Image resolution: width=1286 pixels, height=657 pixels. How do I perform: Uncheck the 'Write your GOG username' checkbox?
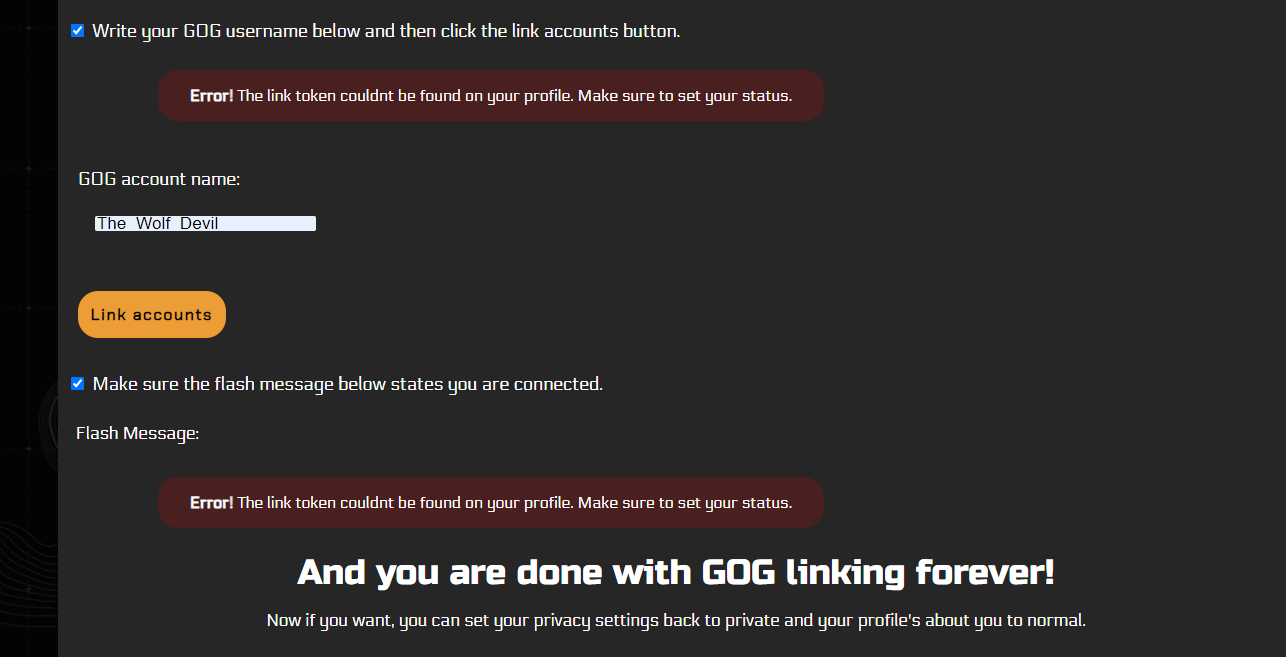(77, 31)
